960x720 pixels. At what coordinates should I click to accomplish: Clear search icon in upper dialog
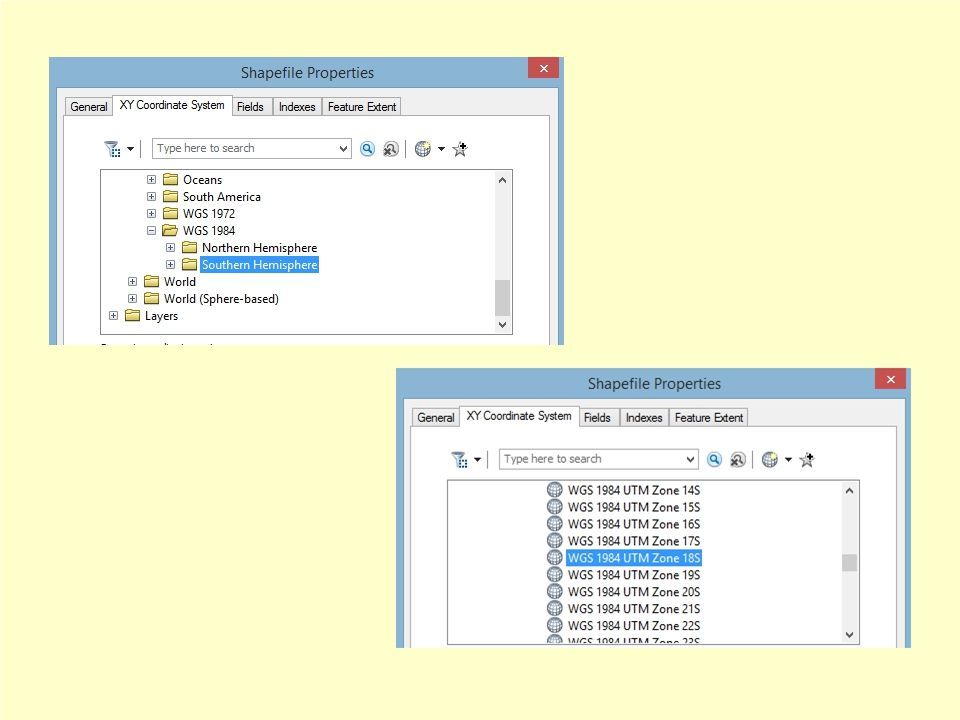coord(391,149)
